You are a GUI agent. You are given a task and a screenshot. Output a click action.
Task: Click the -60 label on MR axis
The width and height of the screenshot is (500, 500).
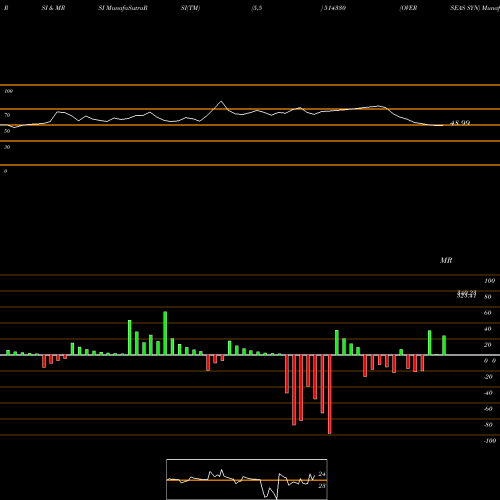tap(488, 409)
